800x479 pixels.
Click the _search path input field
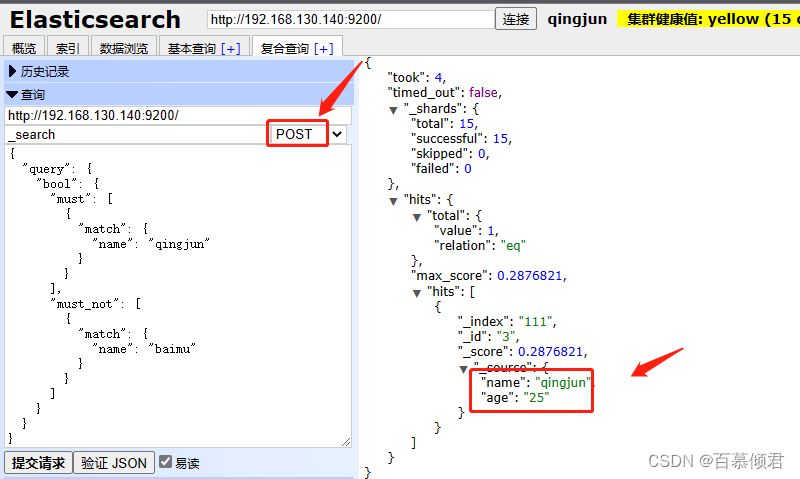click(x=135, y=135)
